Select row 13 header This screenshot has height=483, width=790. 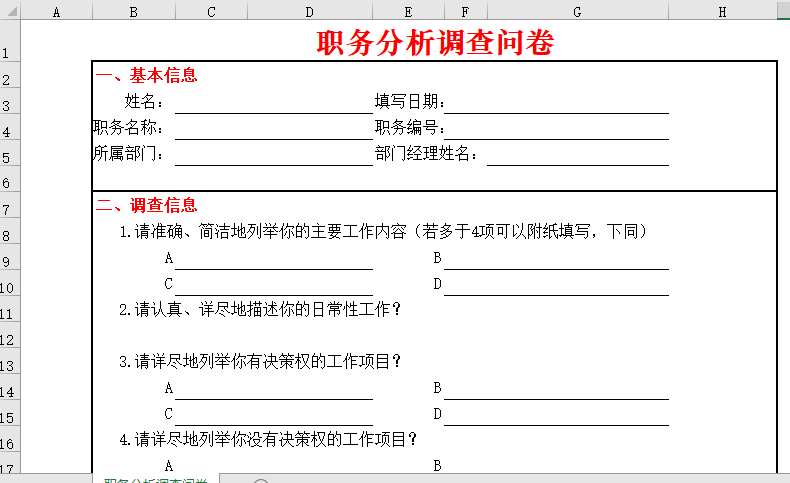10,361
